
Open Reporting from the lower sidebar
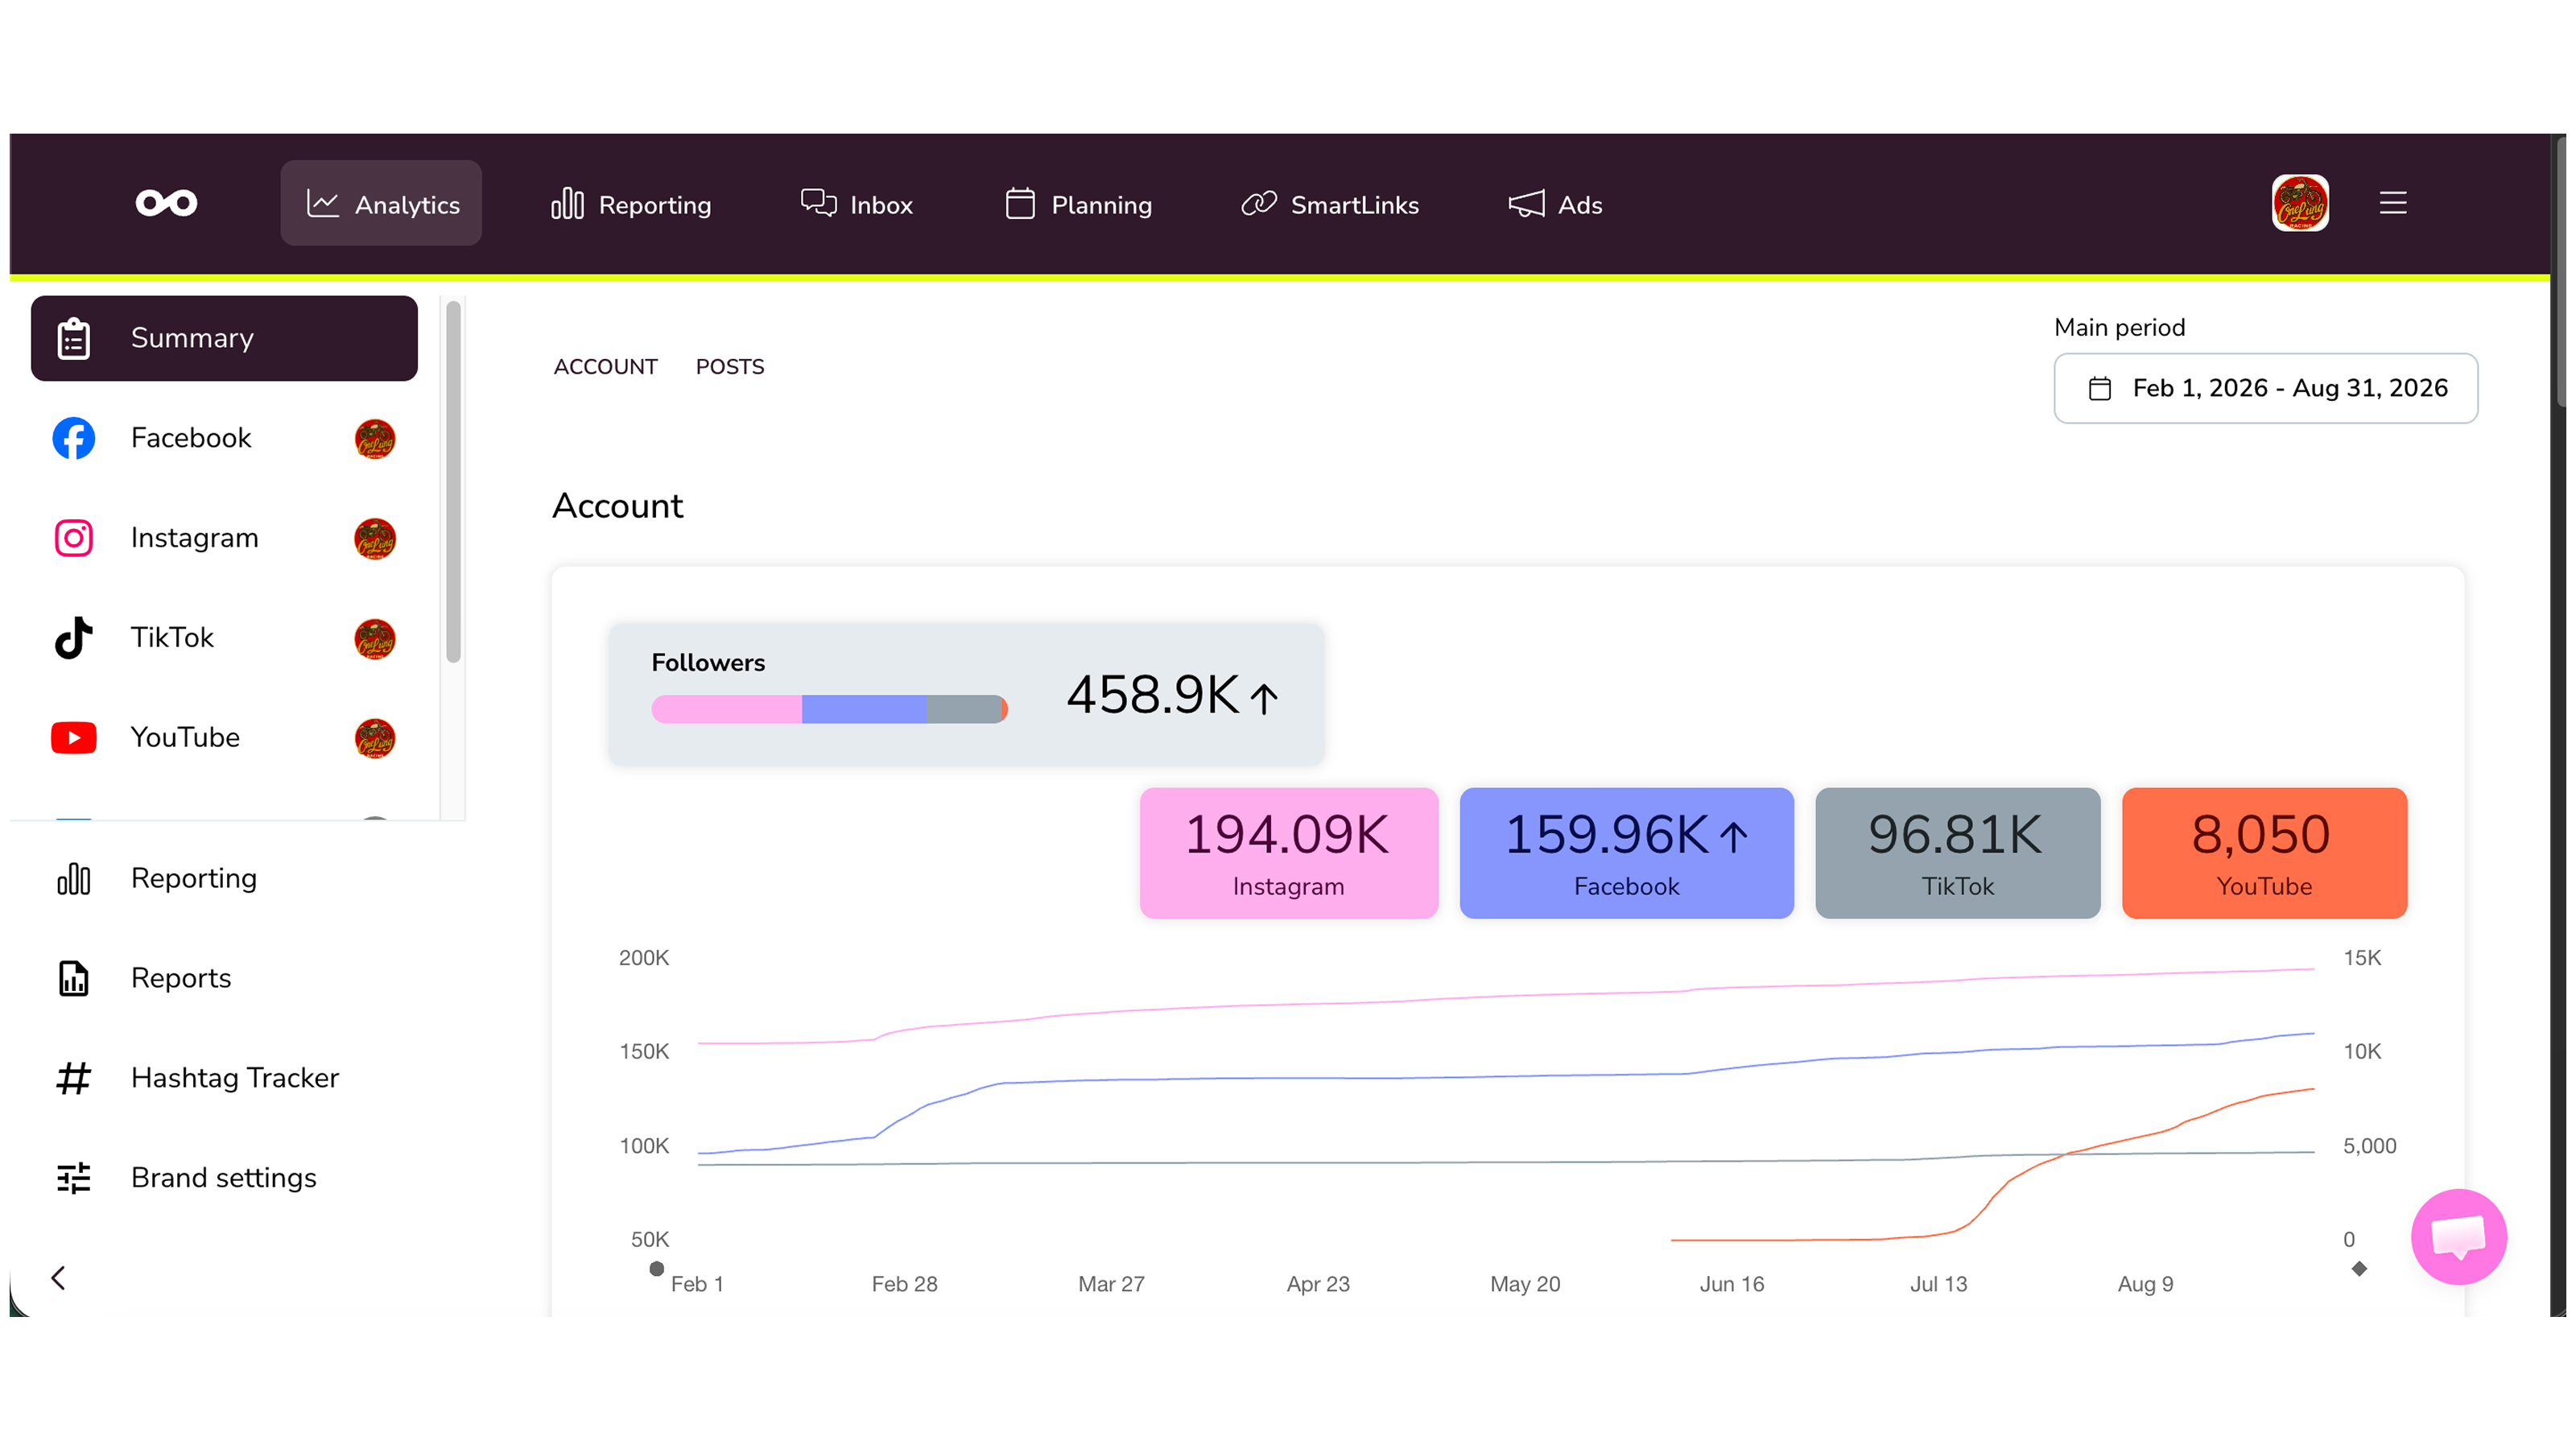point(224,878)
